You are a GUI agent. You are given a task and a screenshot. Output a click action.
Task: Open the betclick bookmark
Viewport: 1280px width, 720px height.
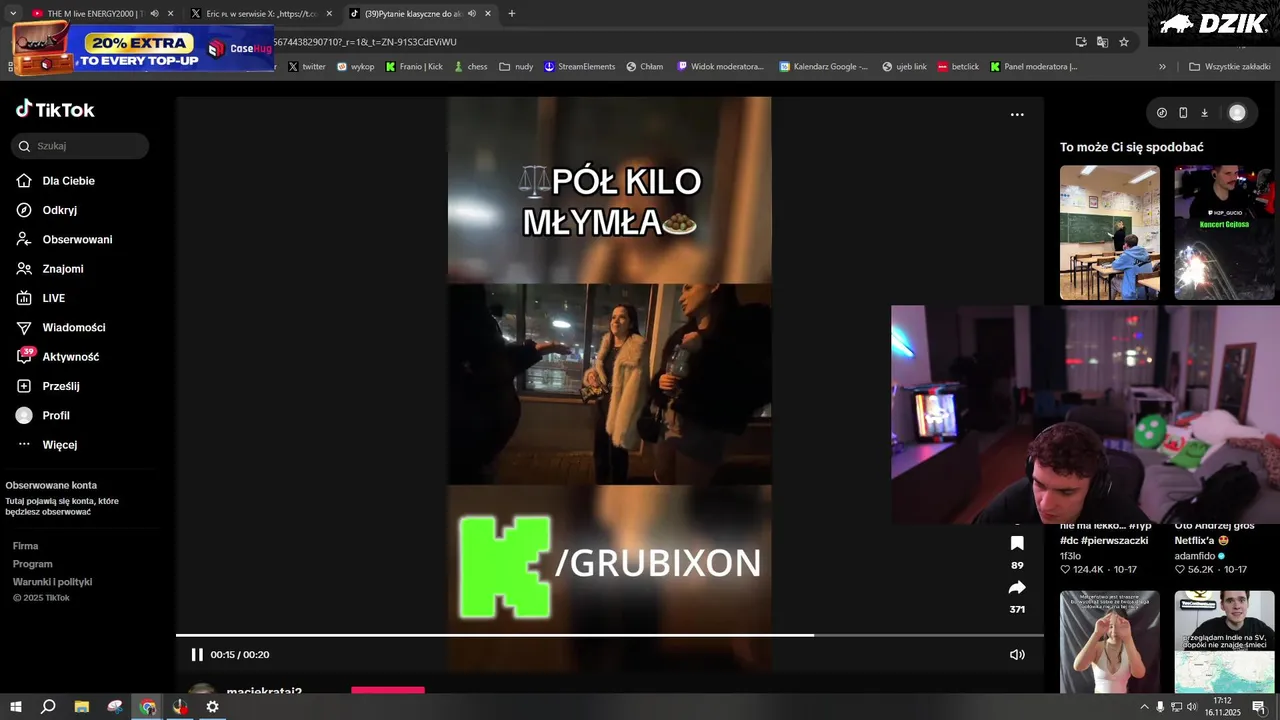[x=958, y=67]
